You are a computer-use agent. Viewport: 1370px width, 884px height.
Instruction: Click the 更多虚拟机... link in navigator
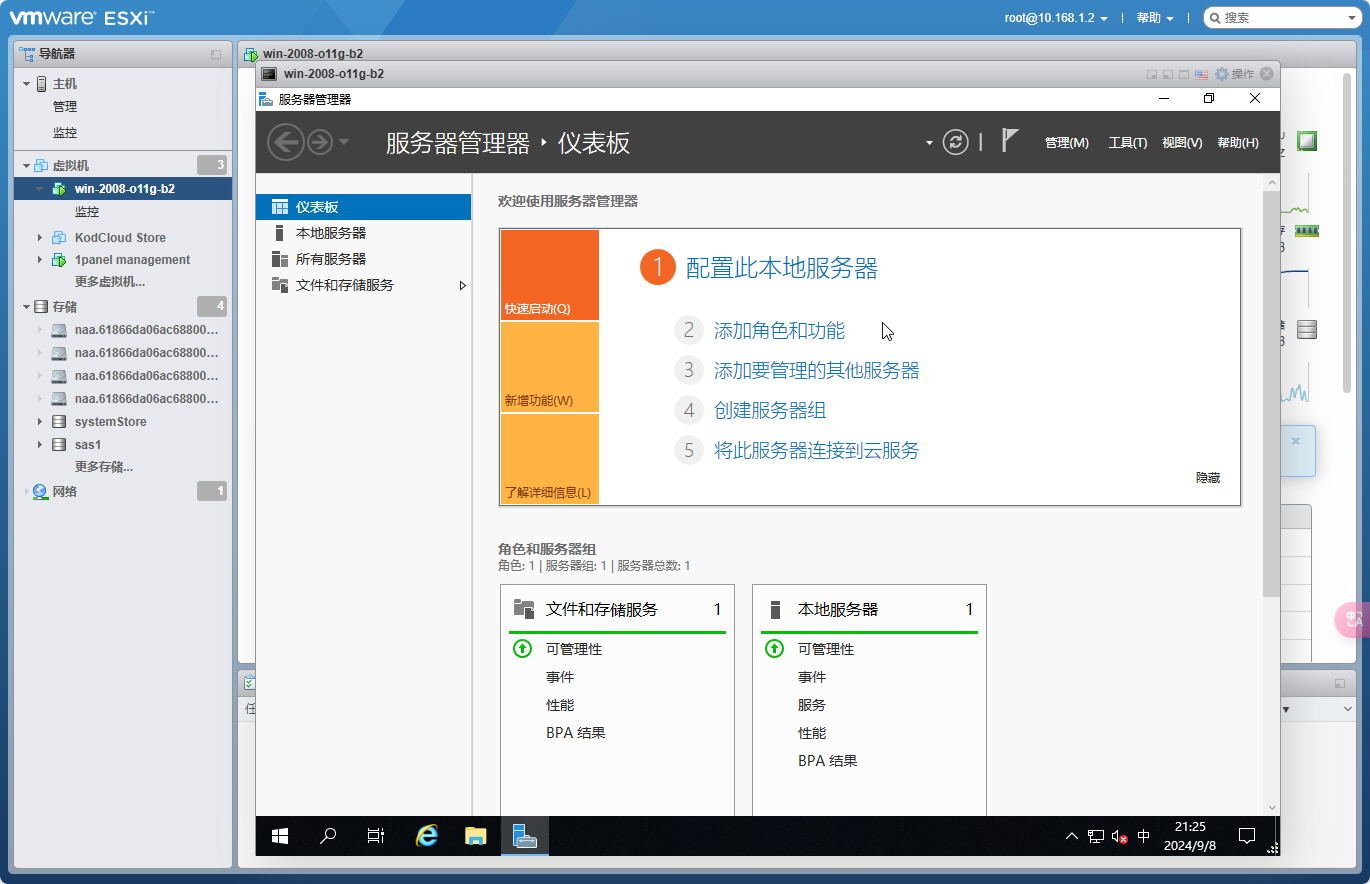pyautogui.click(x=110, y=282)
